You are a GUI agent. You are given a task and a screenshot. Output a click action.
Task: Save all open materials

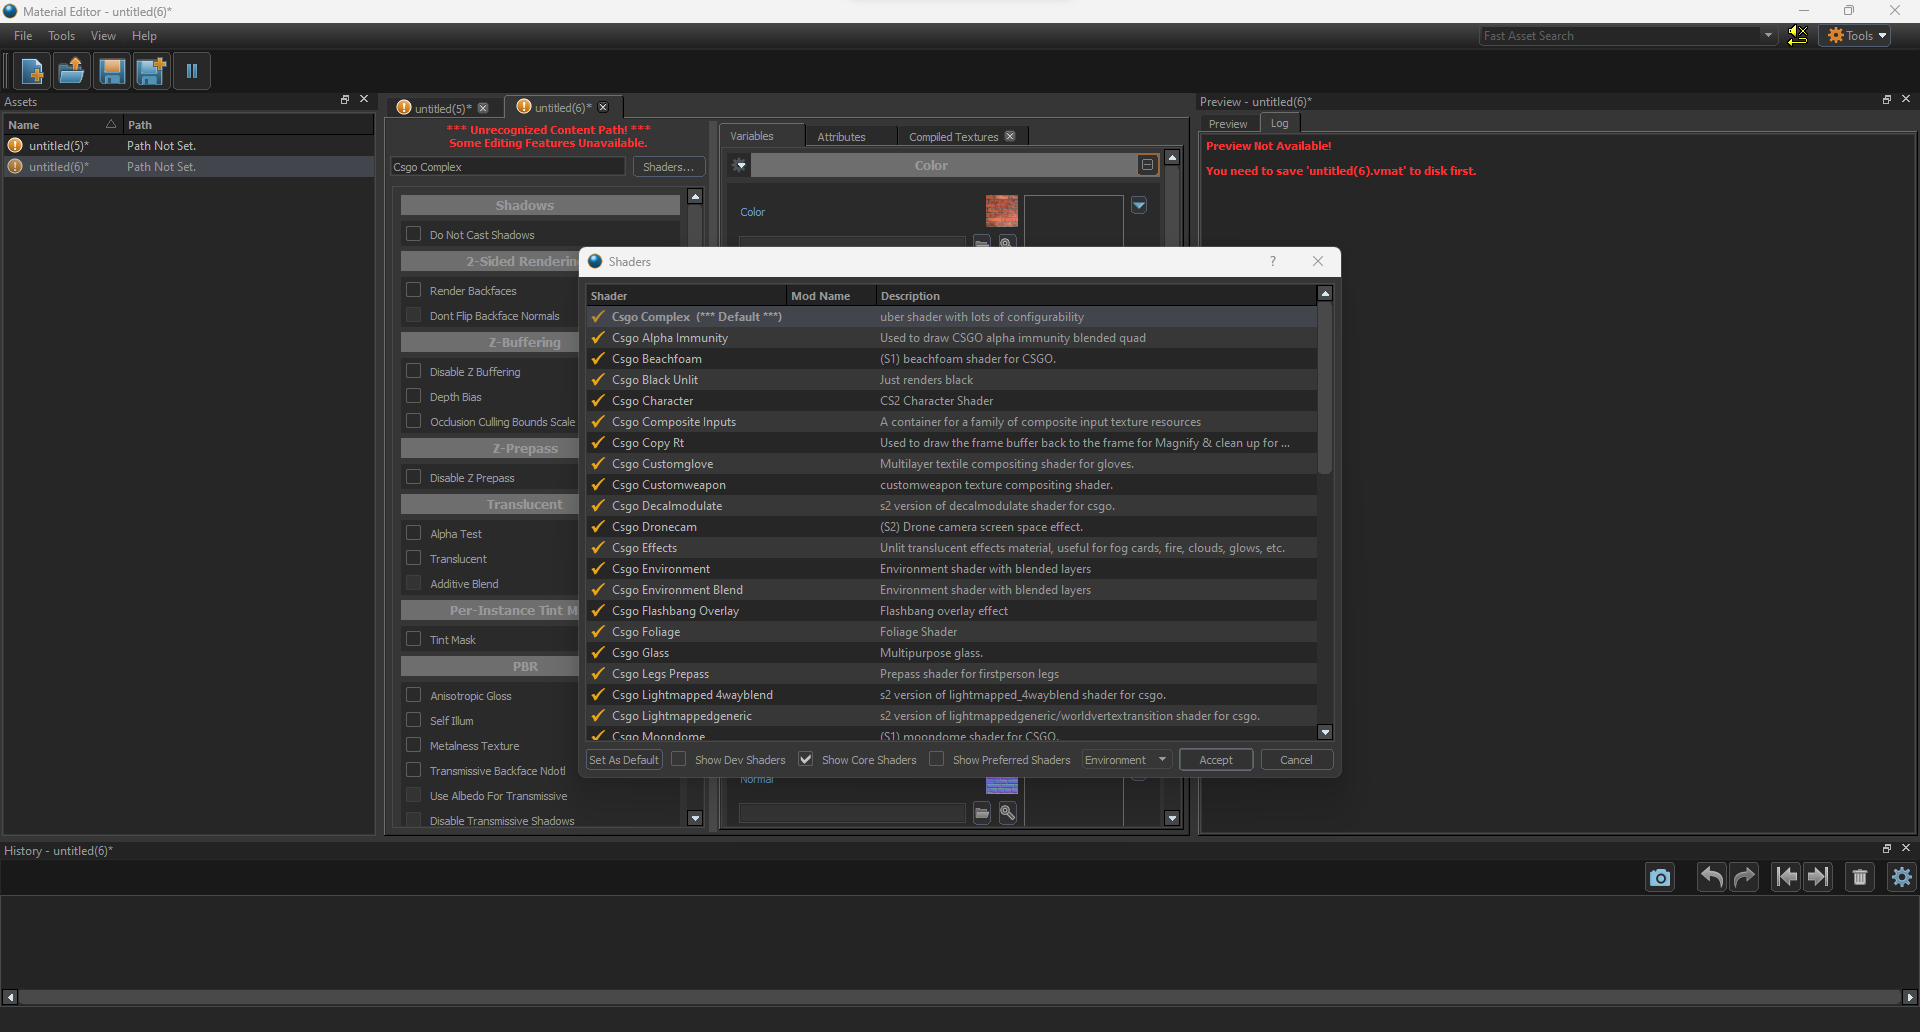[x=152, y=71]
